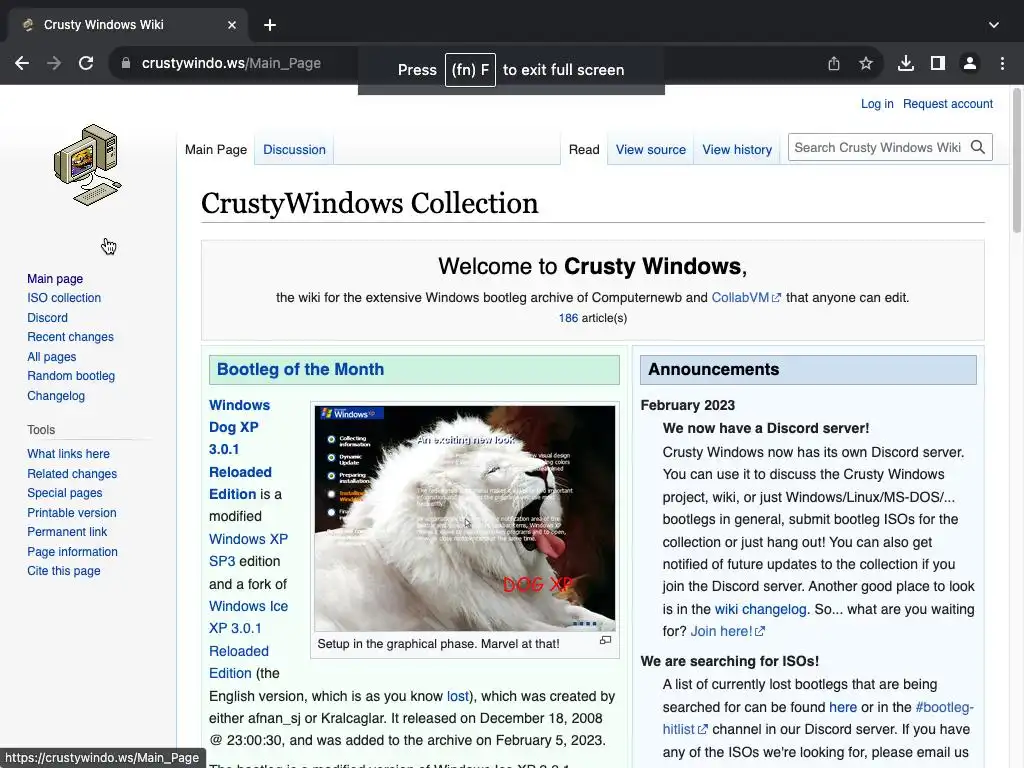Open the Discord sidebar link
This screenshot has height=768, width=1024.
click(x=47, y=318)
